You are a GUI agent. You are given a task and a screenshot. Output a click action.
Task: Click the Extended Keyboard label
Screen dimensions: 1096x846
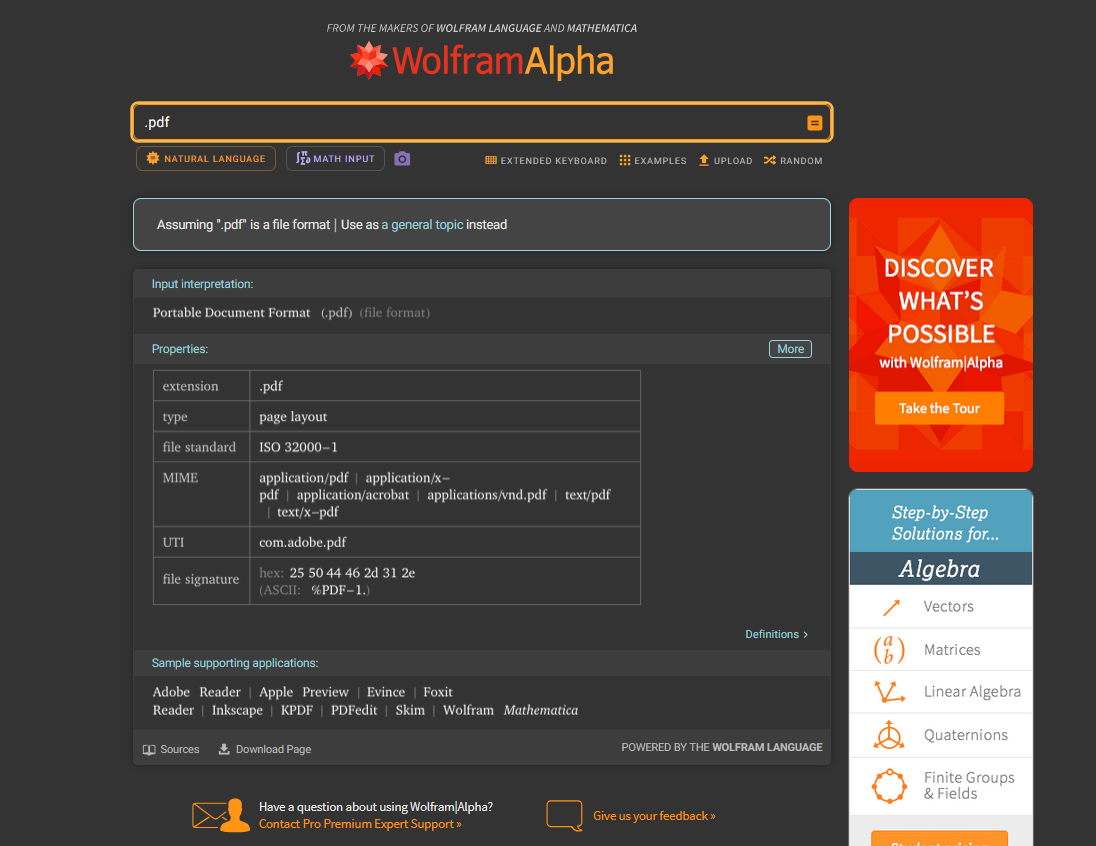click(x=554, y=161)
